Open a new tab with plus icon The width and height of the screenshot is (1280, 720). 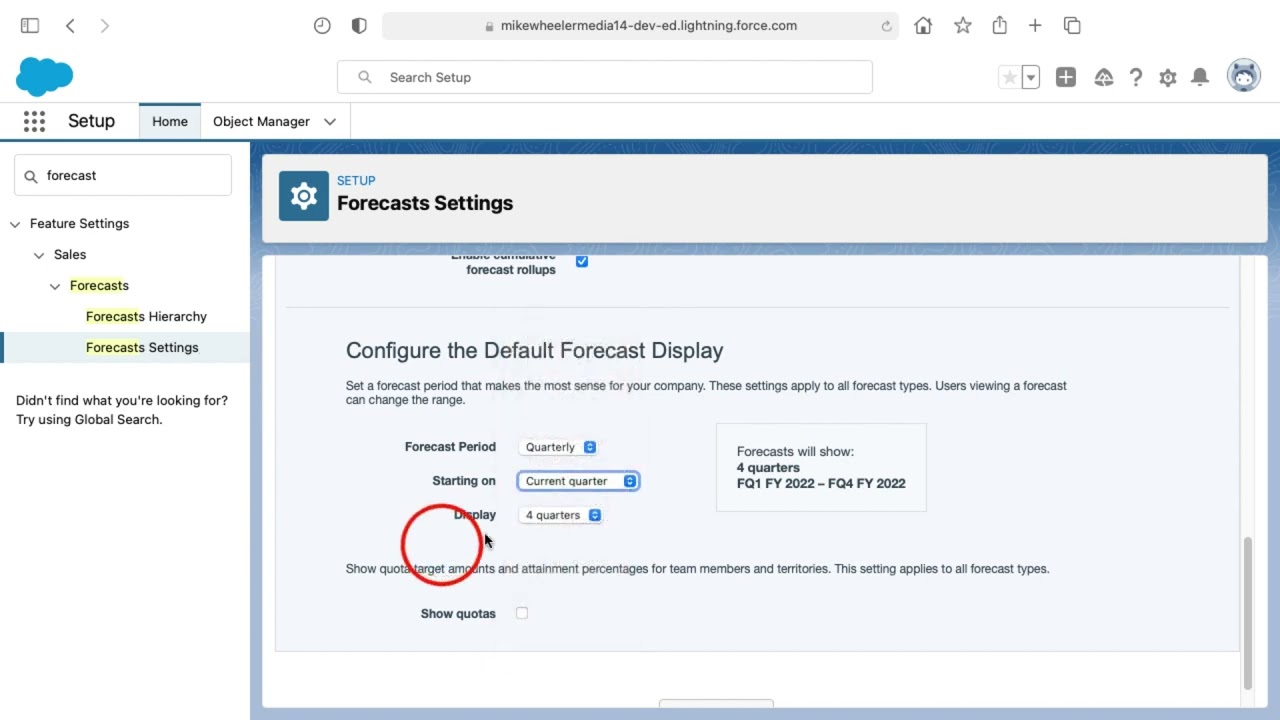(x=1035, y=26)
